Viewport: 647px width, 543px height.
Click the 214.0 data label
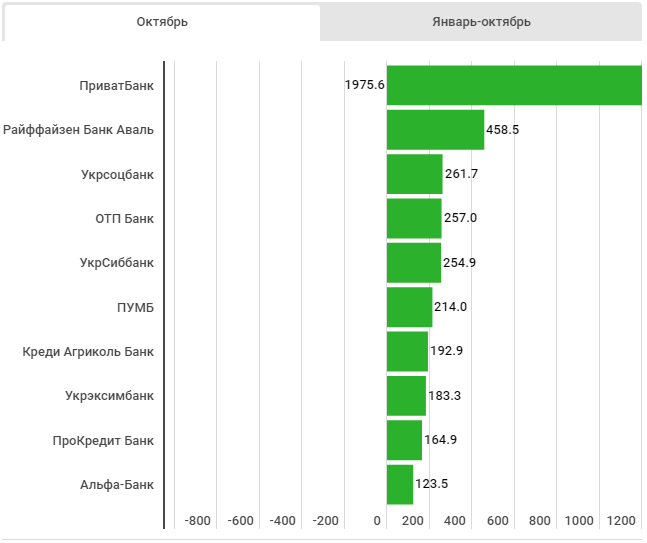pyautogui.click(x=450, y=307)
